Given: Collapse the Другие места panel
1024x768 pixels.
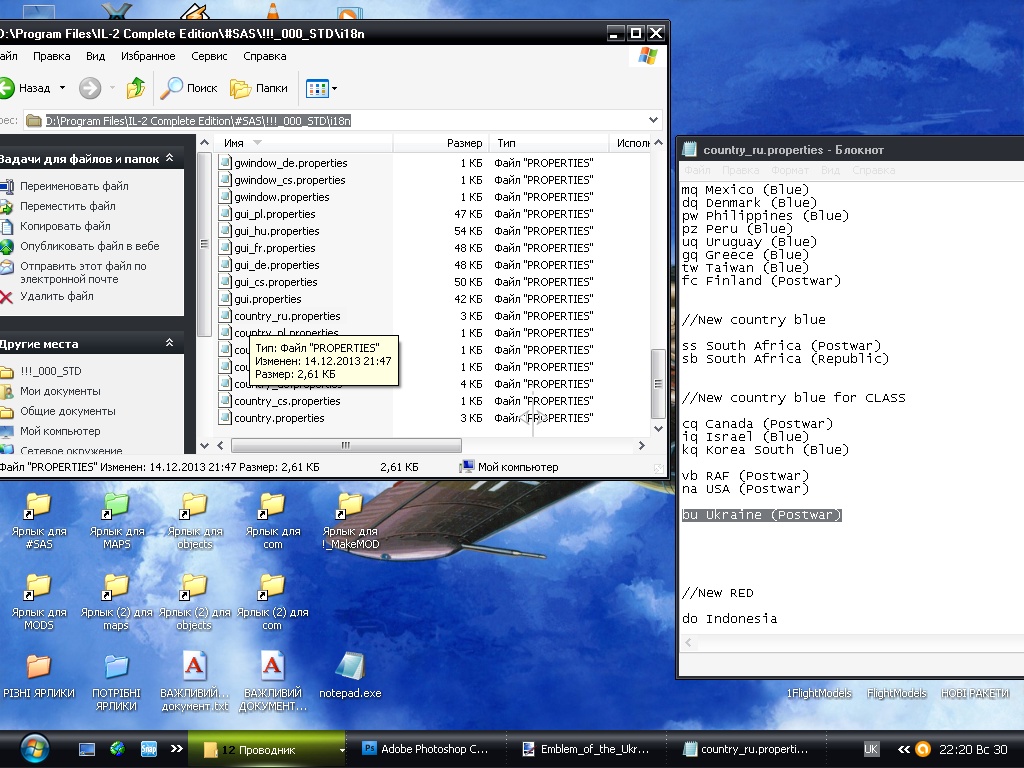Looking at the screenshot, I should 170,343.
